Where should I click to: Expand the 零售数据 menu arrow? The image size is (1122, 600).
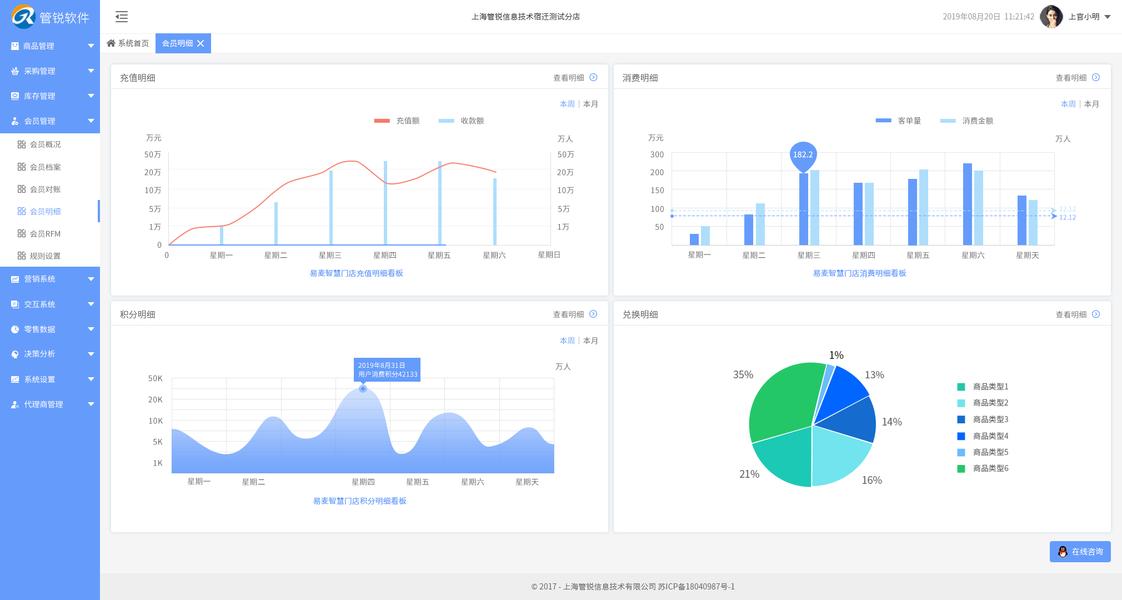pos(91,329)
